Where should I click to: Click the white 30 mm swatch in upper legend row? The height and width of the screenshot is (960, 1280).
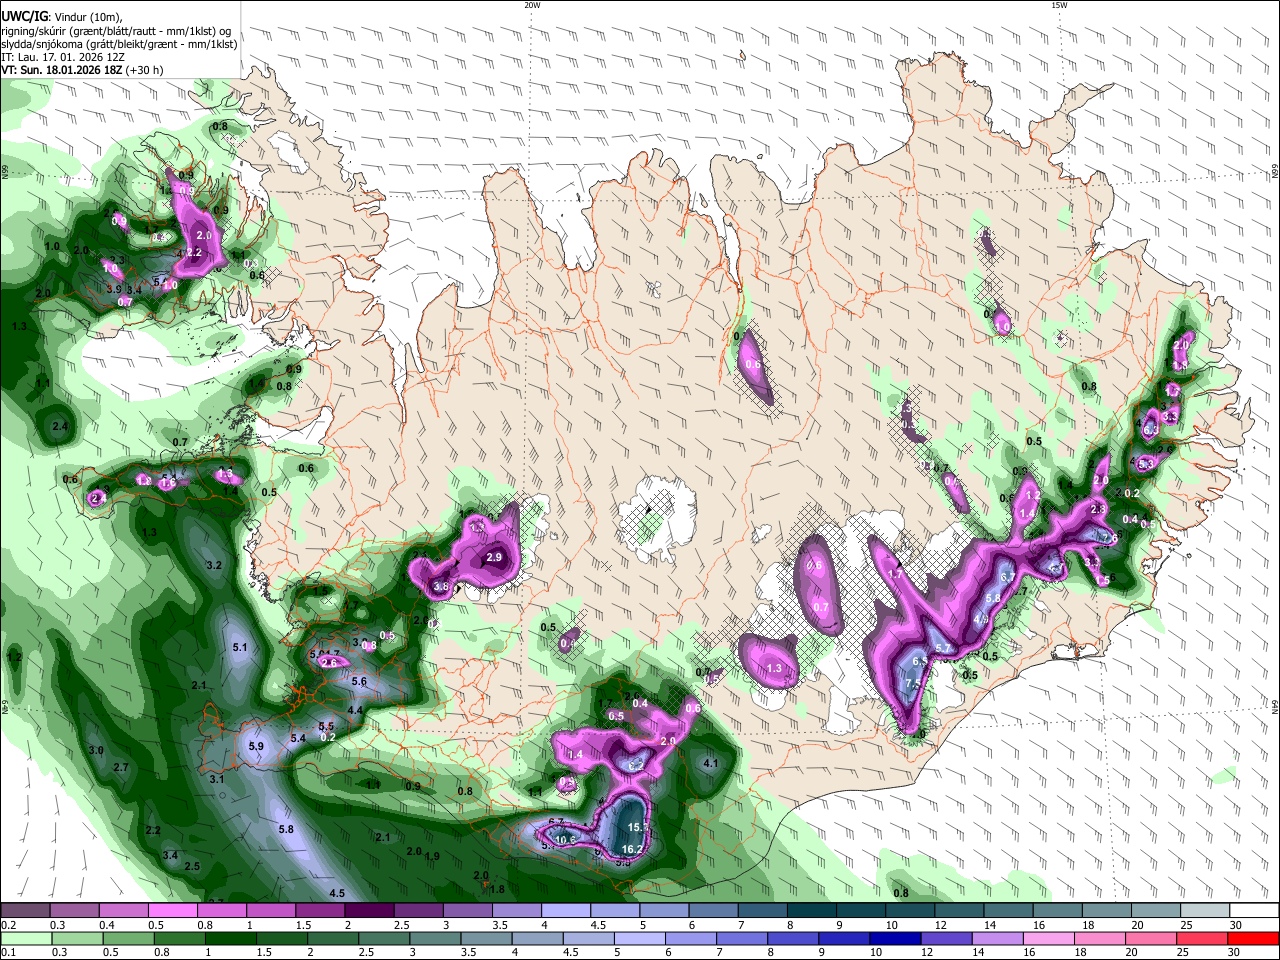(x=1252, y=911)
